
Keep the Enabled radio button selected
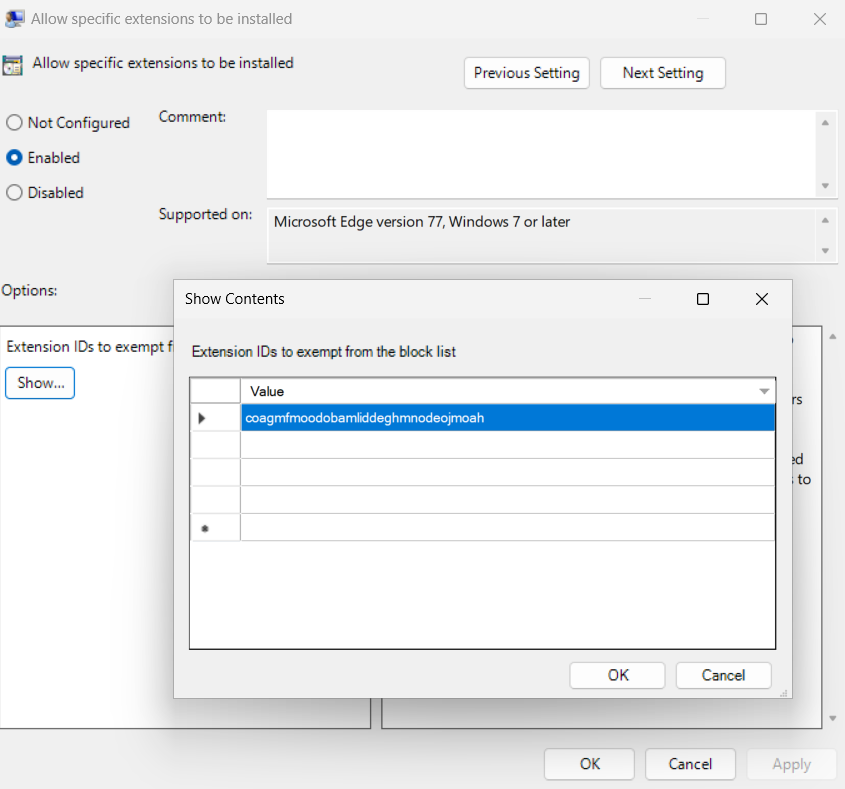pyautogui.click(x=14, y=157)
